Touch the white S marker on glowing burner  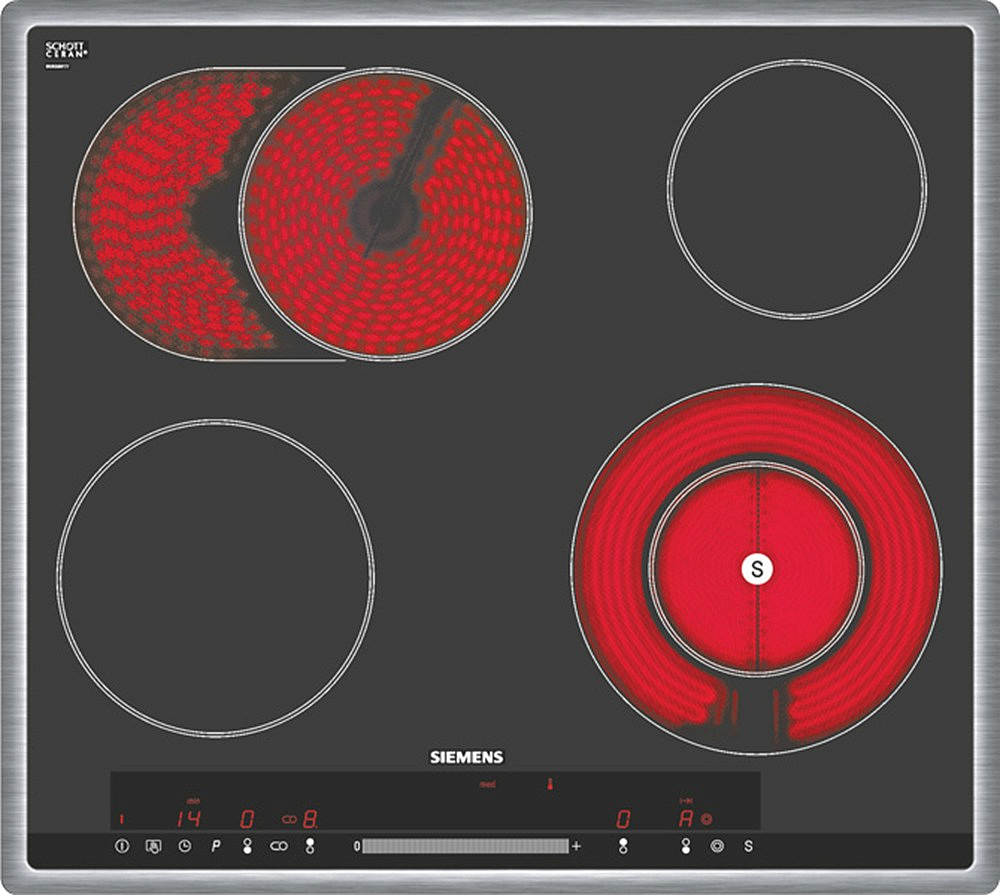(x=756, y=568)
